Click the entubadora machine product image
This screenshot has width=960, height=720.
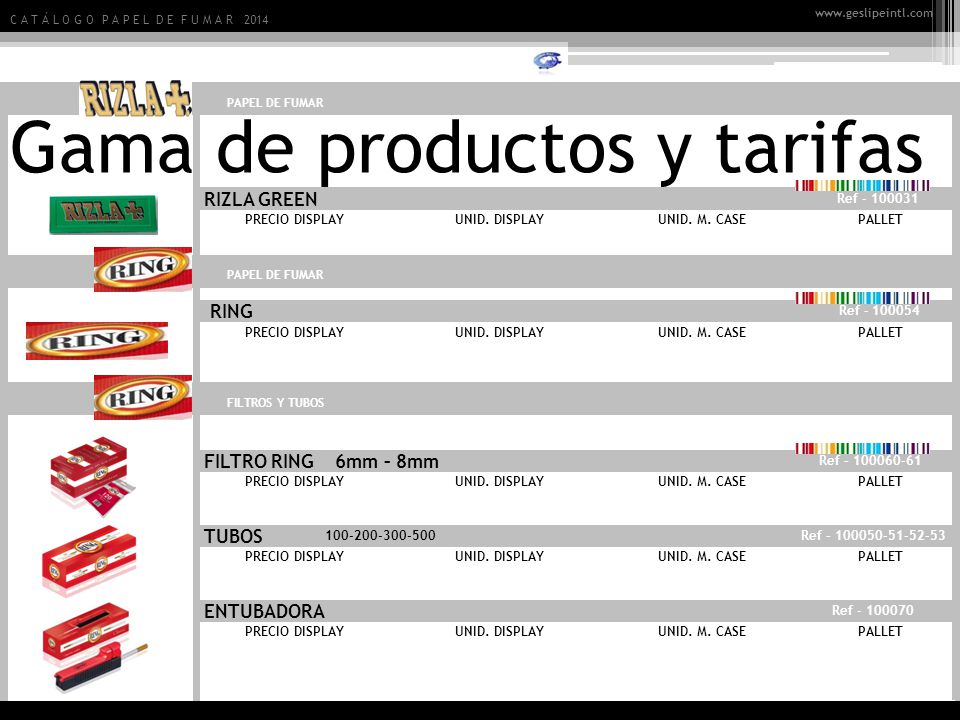click(x=95, y=650)
